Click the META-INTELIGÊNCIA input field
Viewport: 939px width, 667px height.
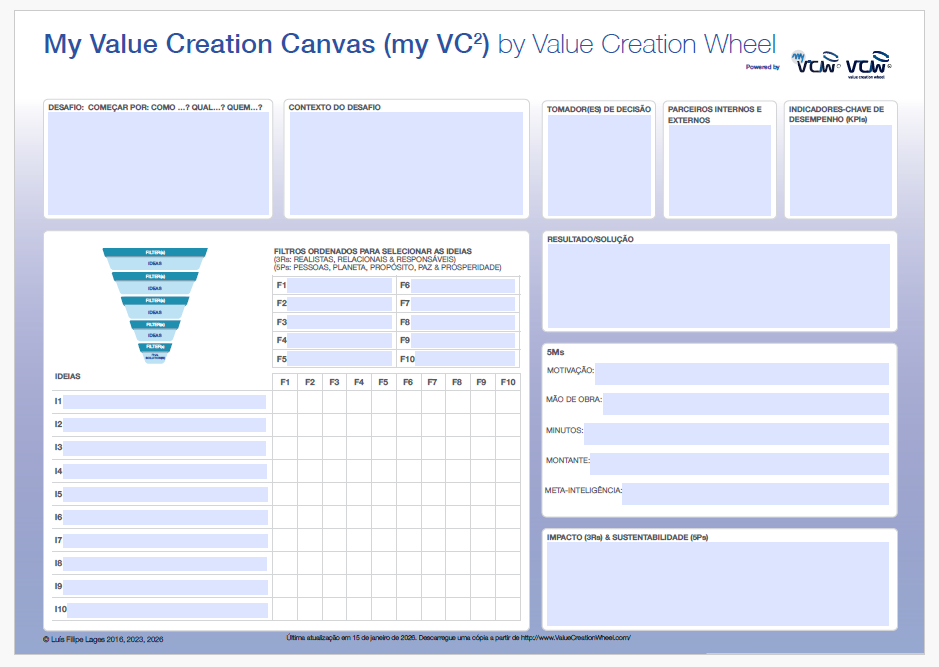pos(755,494)
